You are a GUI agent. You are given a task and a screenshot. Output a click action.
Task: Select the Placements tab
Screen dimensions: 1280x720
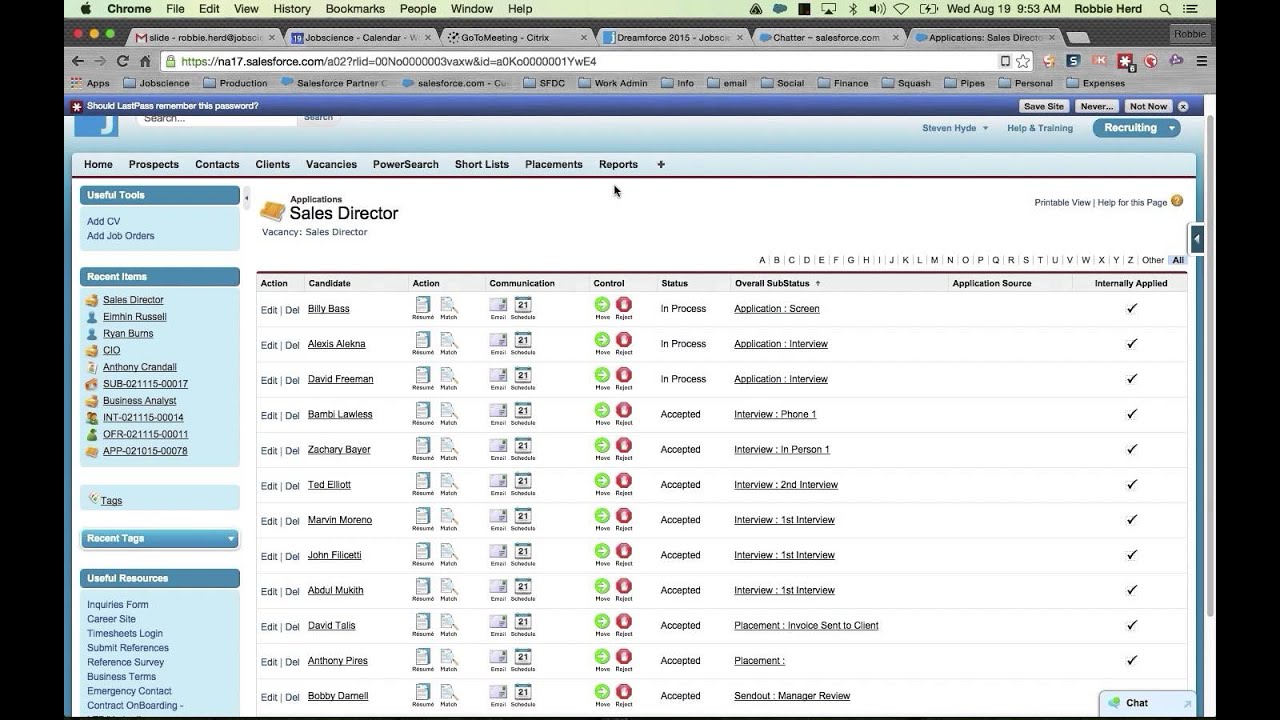(554, 164)
